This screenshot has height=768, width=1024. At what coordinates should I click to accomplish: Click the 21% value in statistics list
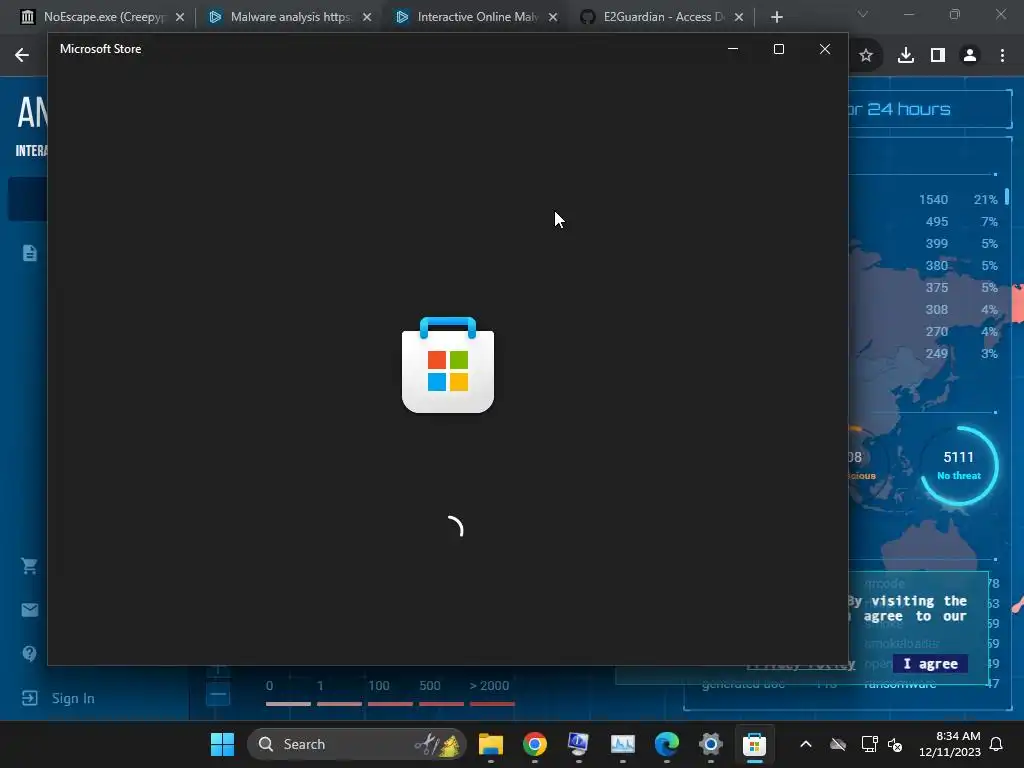[985, 200]
